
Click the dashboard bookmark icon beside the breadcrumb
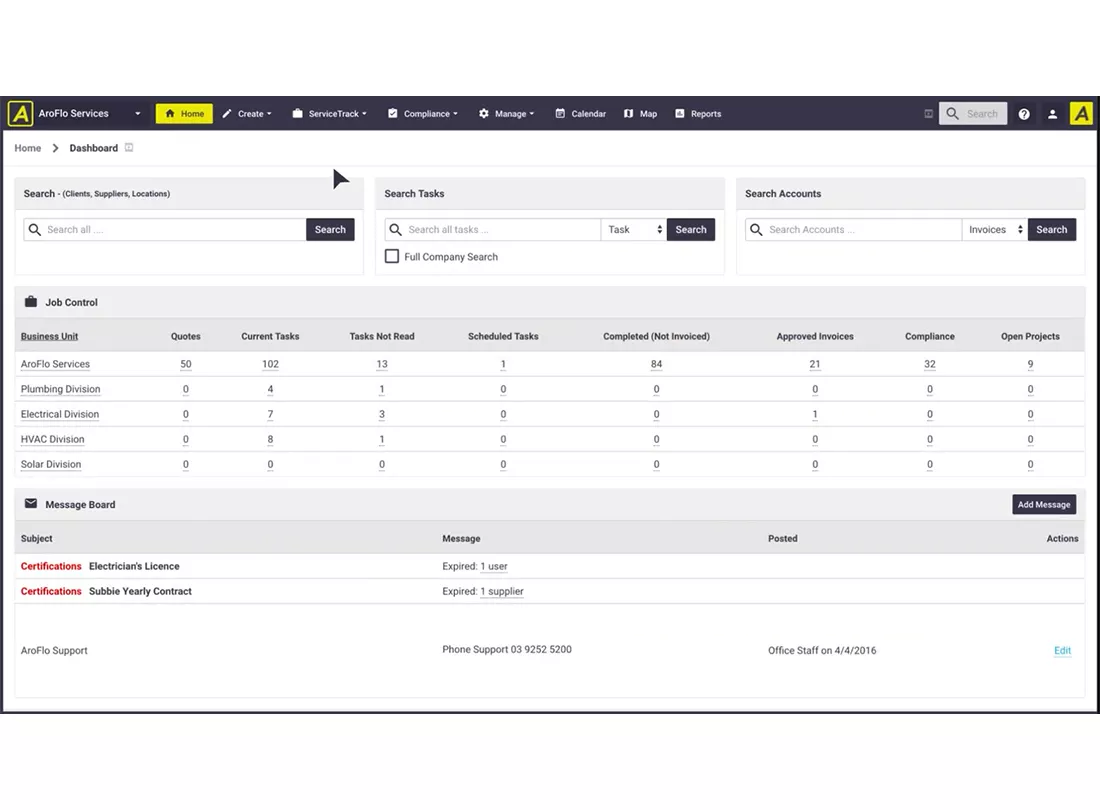click(129, 148)
